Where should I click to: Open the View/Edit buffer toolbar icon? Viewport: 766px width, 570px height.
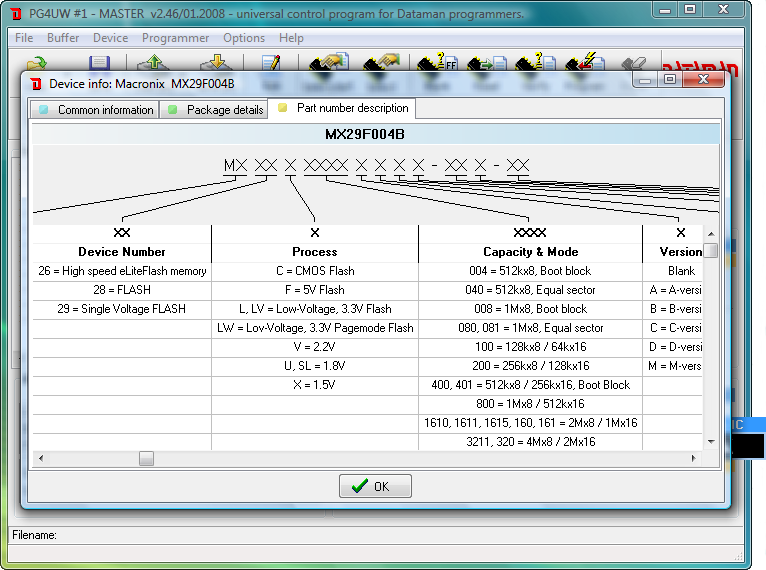(271, 64)
